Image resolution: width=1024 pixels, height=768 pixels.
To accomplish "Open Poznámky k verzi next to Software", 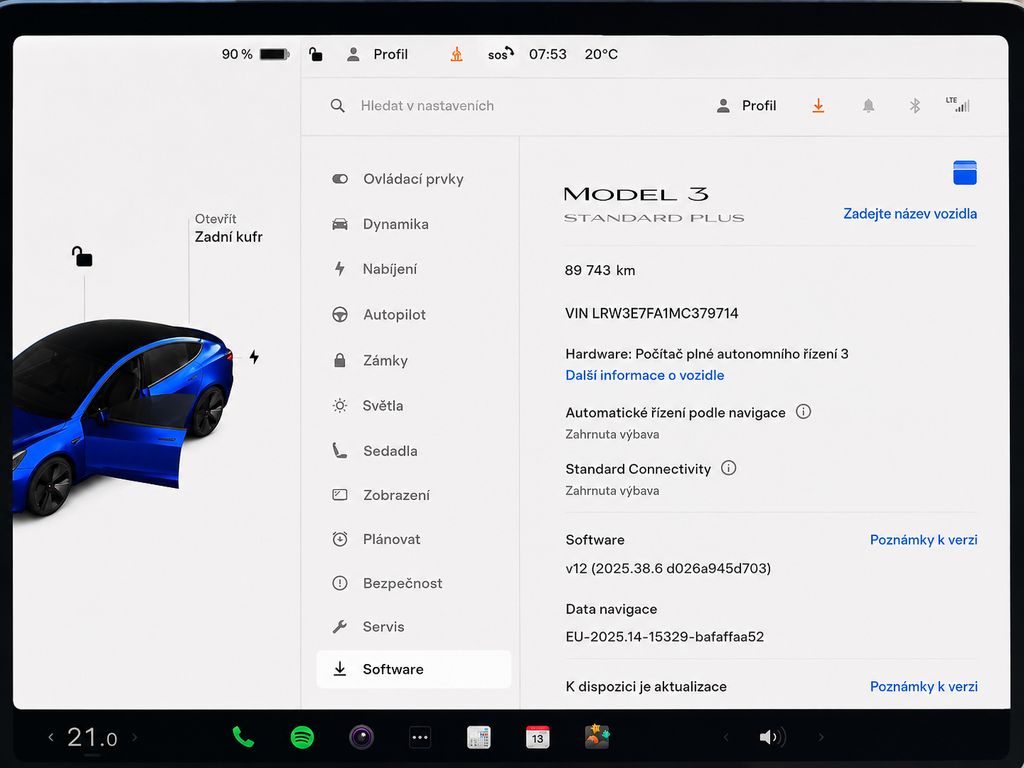I will click(x=923, y=539).
